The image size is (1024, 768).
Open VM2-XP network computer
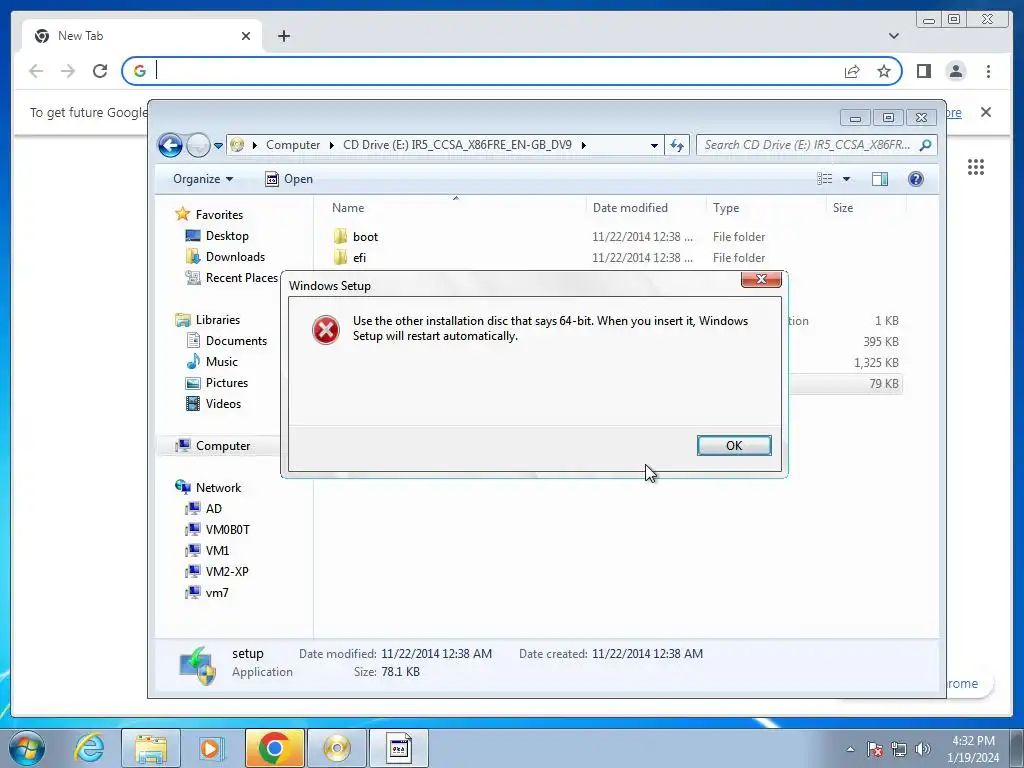(227, 571)
